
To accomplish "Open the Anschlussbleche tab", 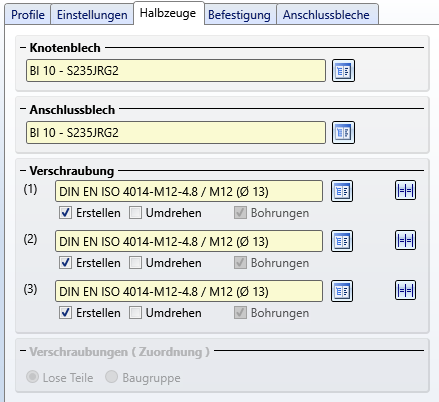I will (326, 15).
